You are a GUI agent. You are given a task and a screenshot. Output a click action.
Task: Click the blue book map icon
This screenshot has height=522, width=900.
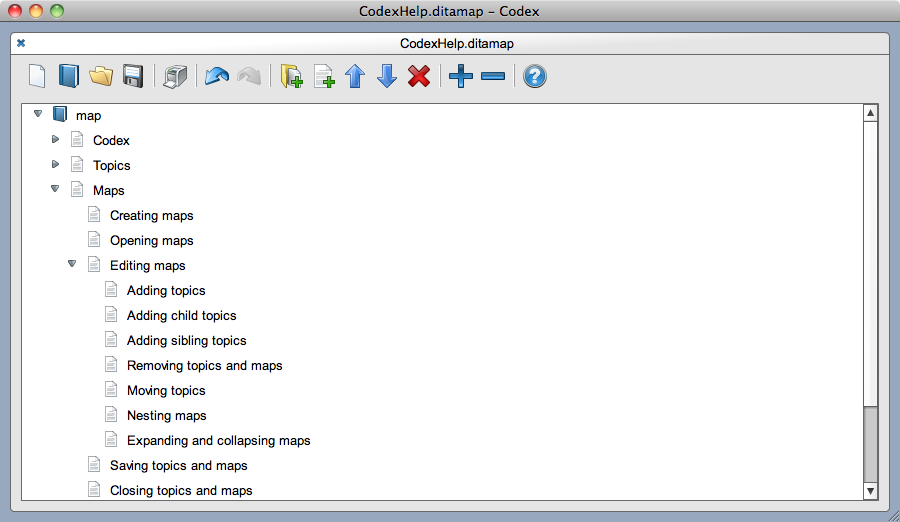(68, 76)
